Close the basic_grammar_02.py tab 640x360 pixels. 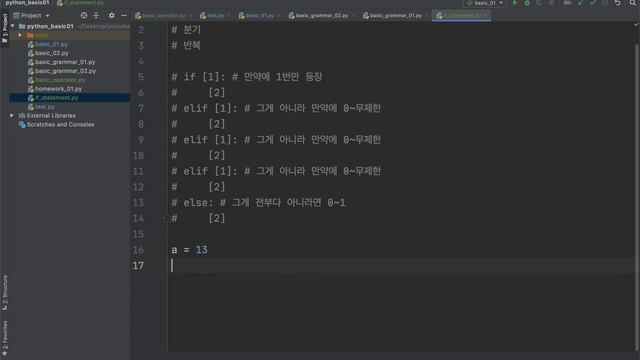coord(353,16)
